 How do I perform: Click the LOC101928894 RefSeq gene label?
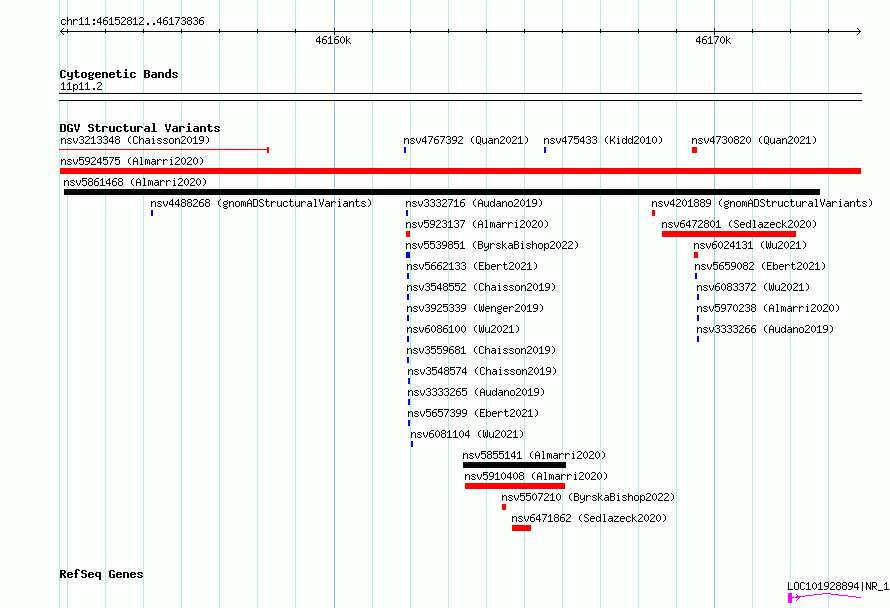tap(838, 586)
